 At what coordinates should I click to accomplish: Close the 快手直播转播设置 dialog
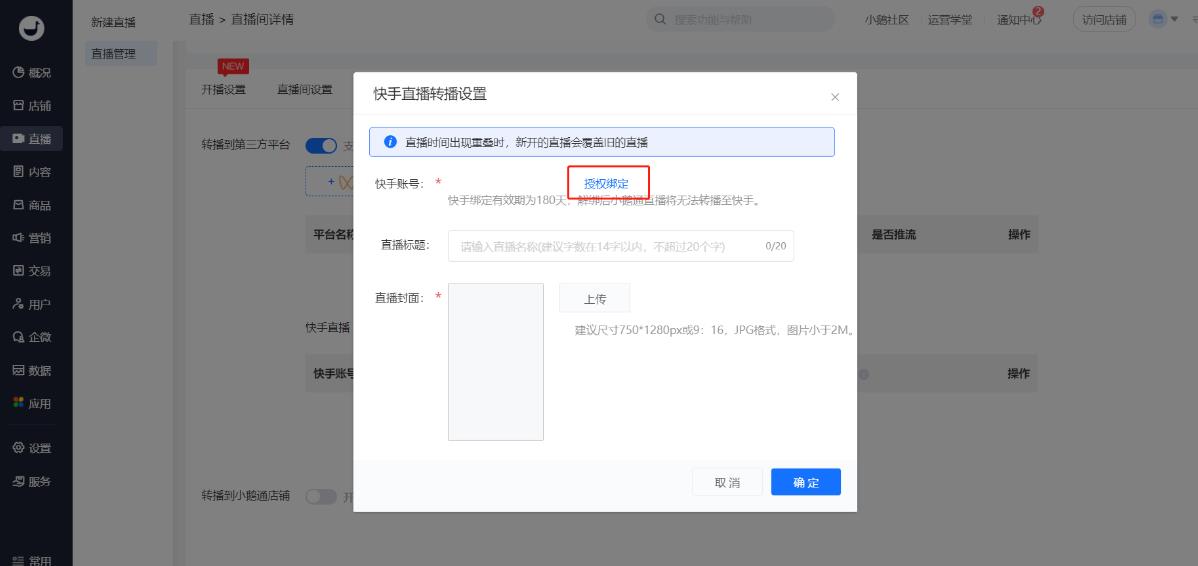tap(835, 97)
